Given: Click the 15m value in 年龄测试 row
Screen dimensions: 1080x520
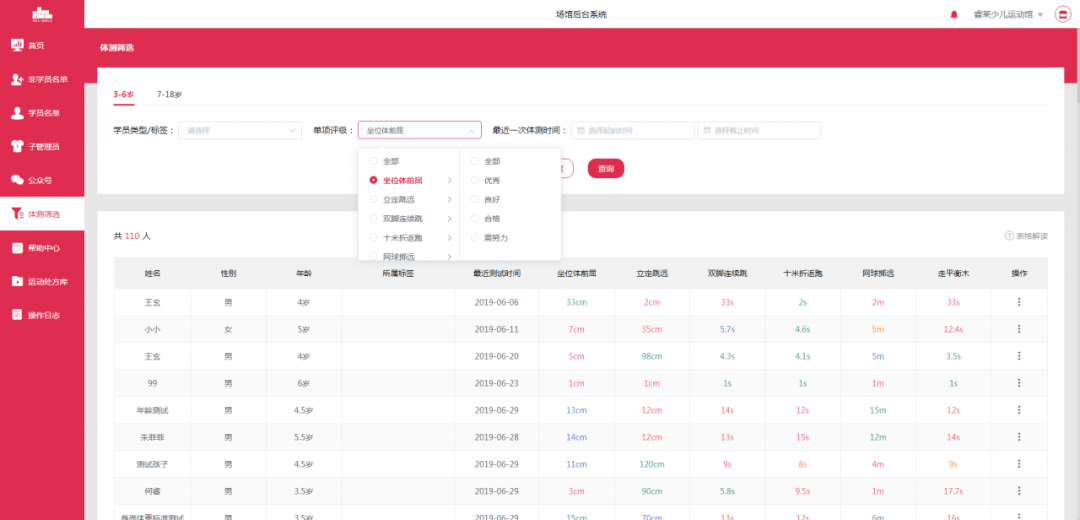Looking at the screenshot, I should 878,410.
